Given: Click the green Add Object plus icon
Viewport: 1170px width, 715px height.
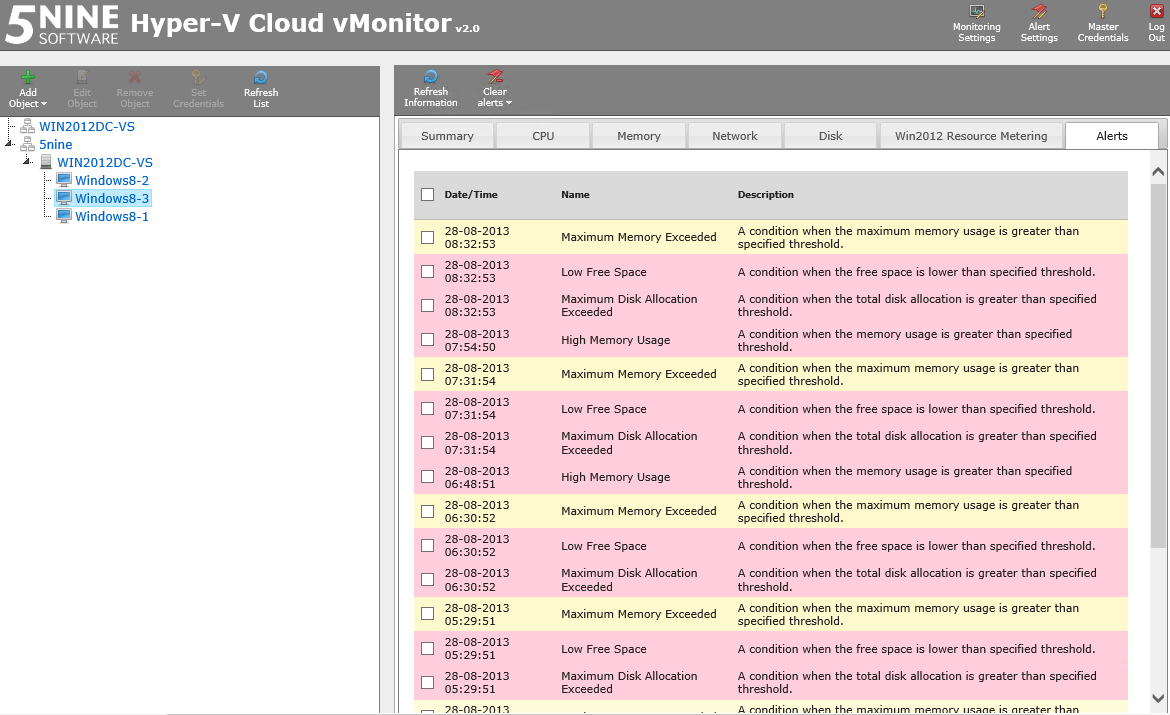Looking at the screenshot, I should click(x=28, y=78).
